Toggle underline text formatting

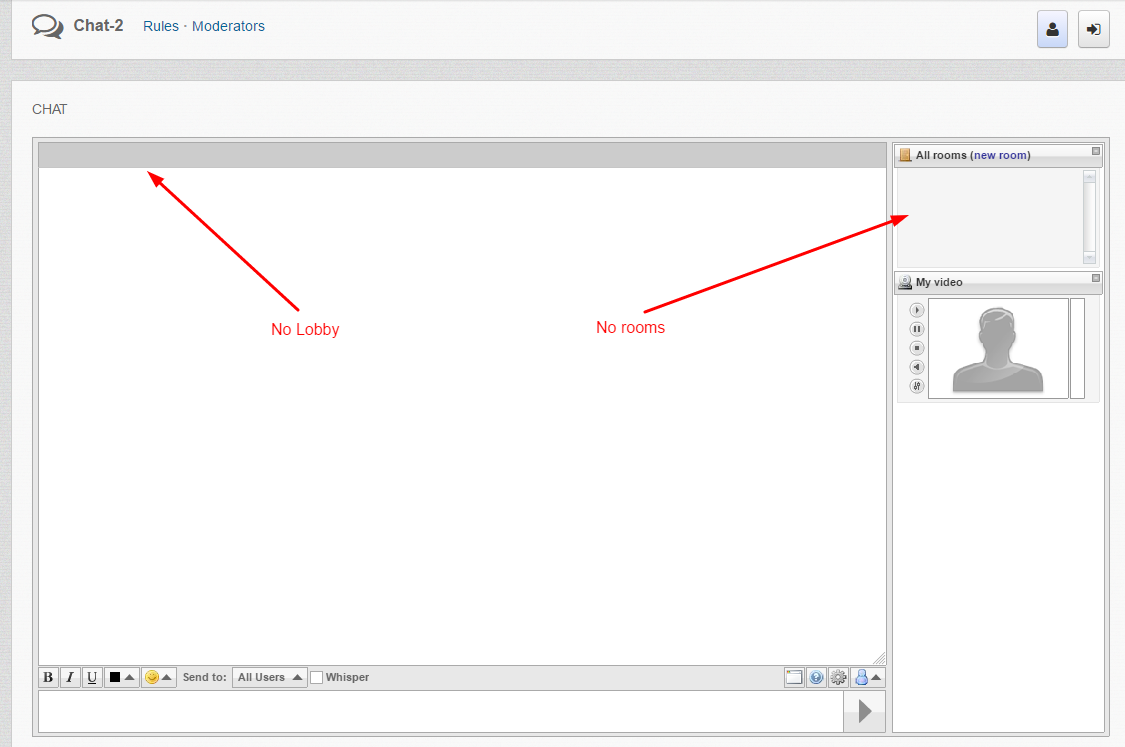pyautogui.click(x=92, y=677)
